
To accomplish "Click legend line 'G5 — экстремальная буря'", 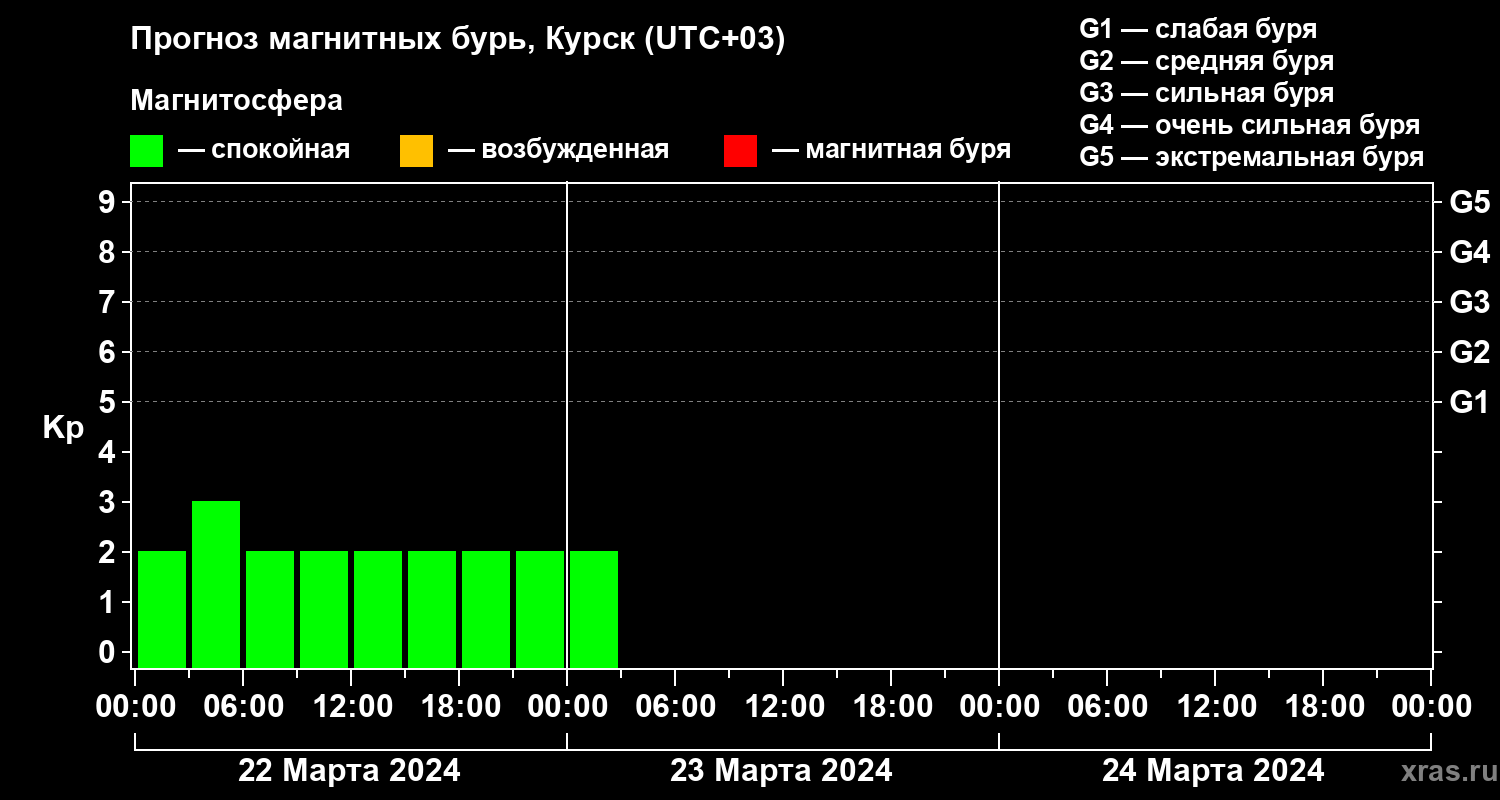I will [x=1252, y=157].
